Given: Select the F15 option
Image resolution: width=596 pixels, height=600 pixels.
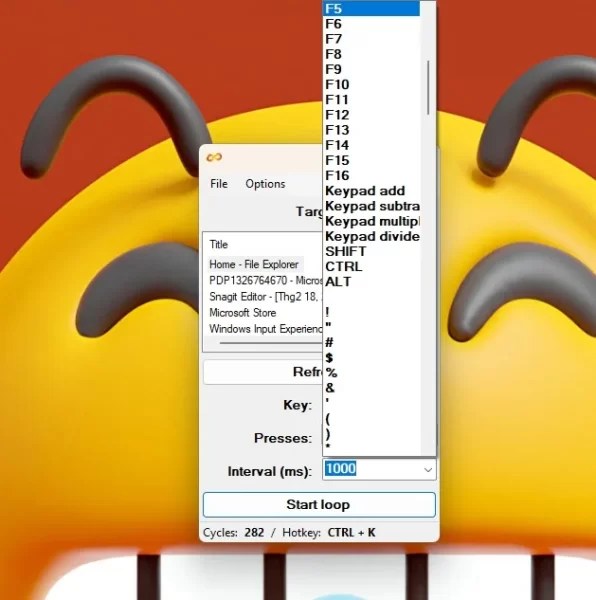Looking at the screenshot, I should [x=371, y=160].
